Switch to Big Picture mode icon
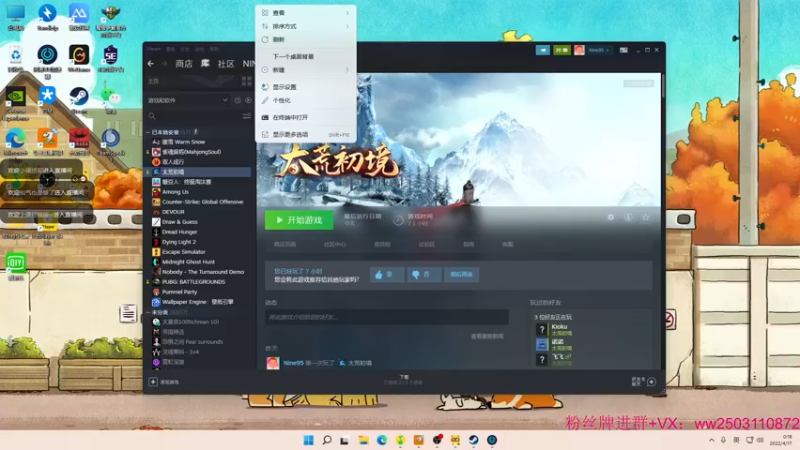This screenshot has width=800, height=450. click(623, 50)
